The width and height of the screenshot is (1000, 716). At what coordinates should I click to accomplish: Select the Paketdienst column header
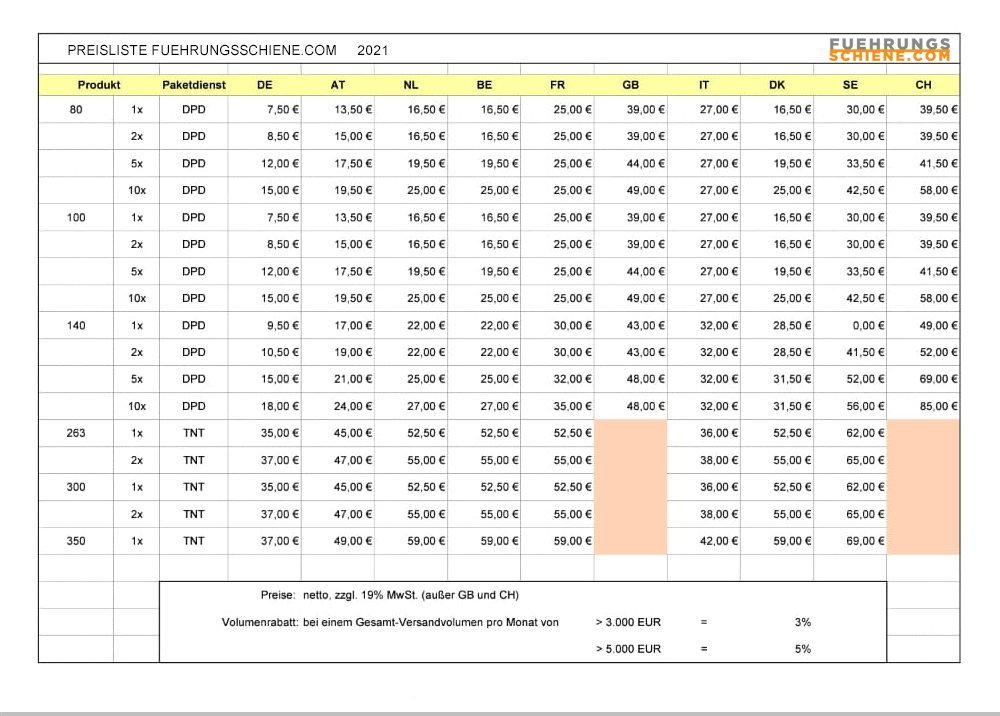point(194,85)
